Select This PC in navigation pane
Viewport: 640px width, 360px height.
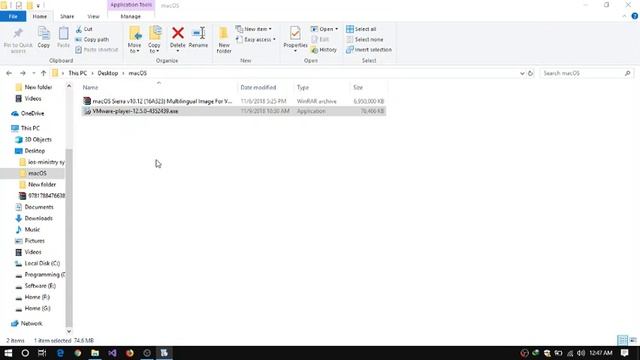(x=30, y=128)
